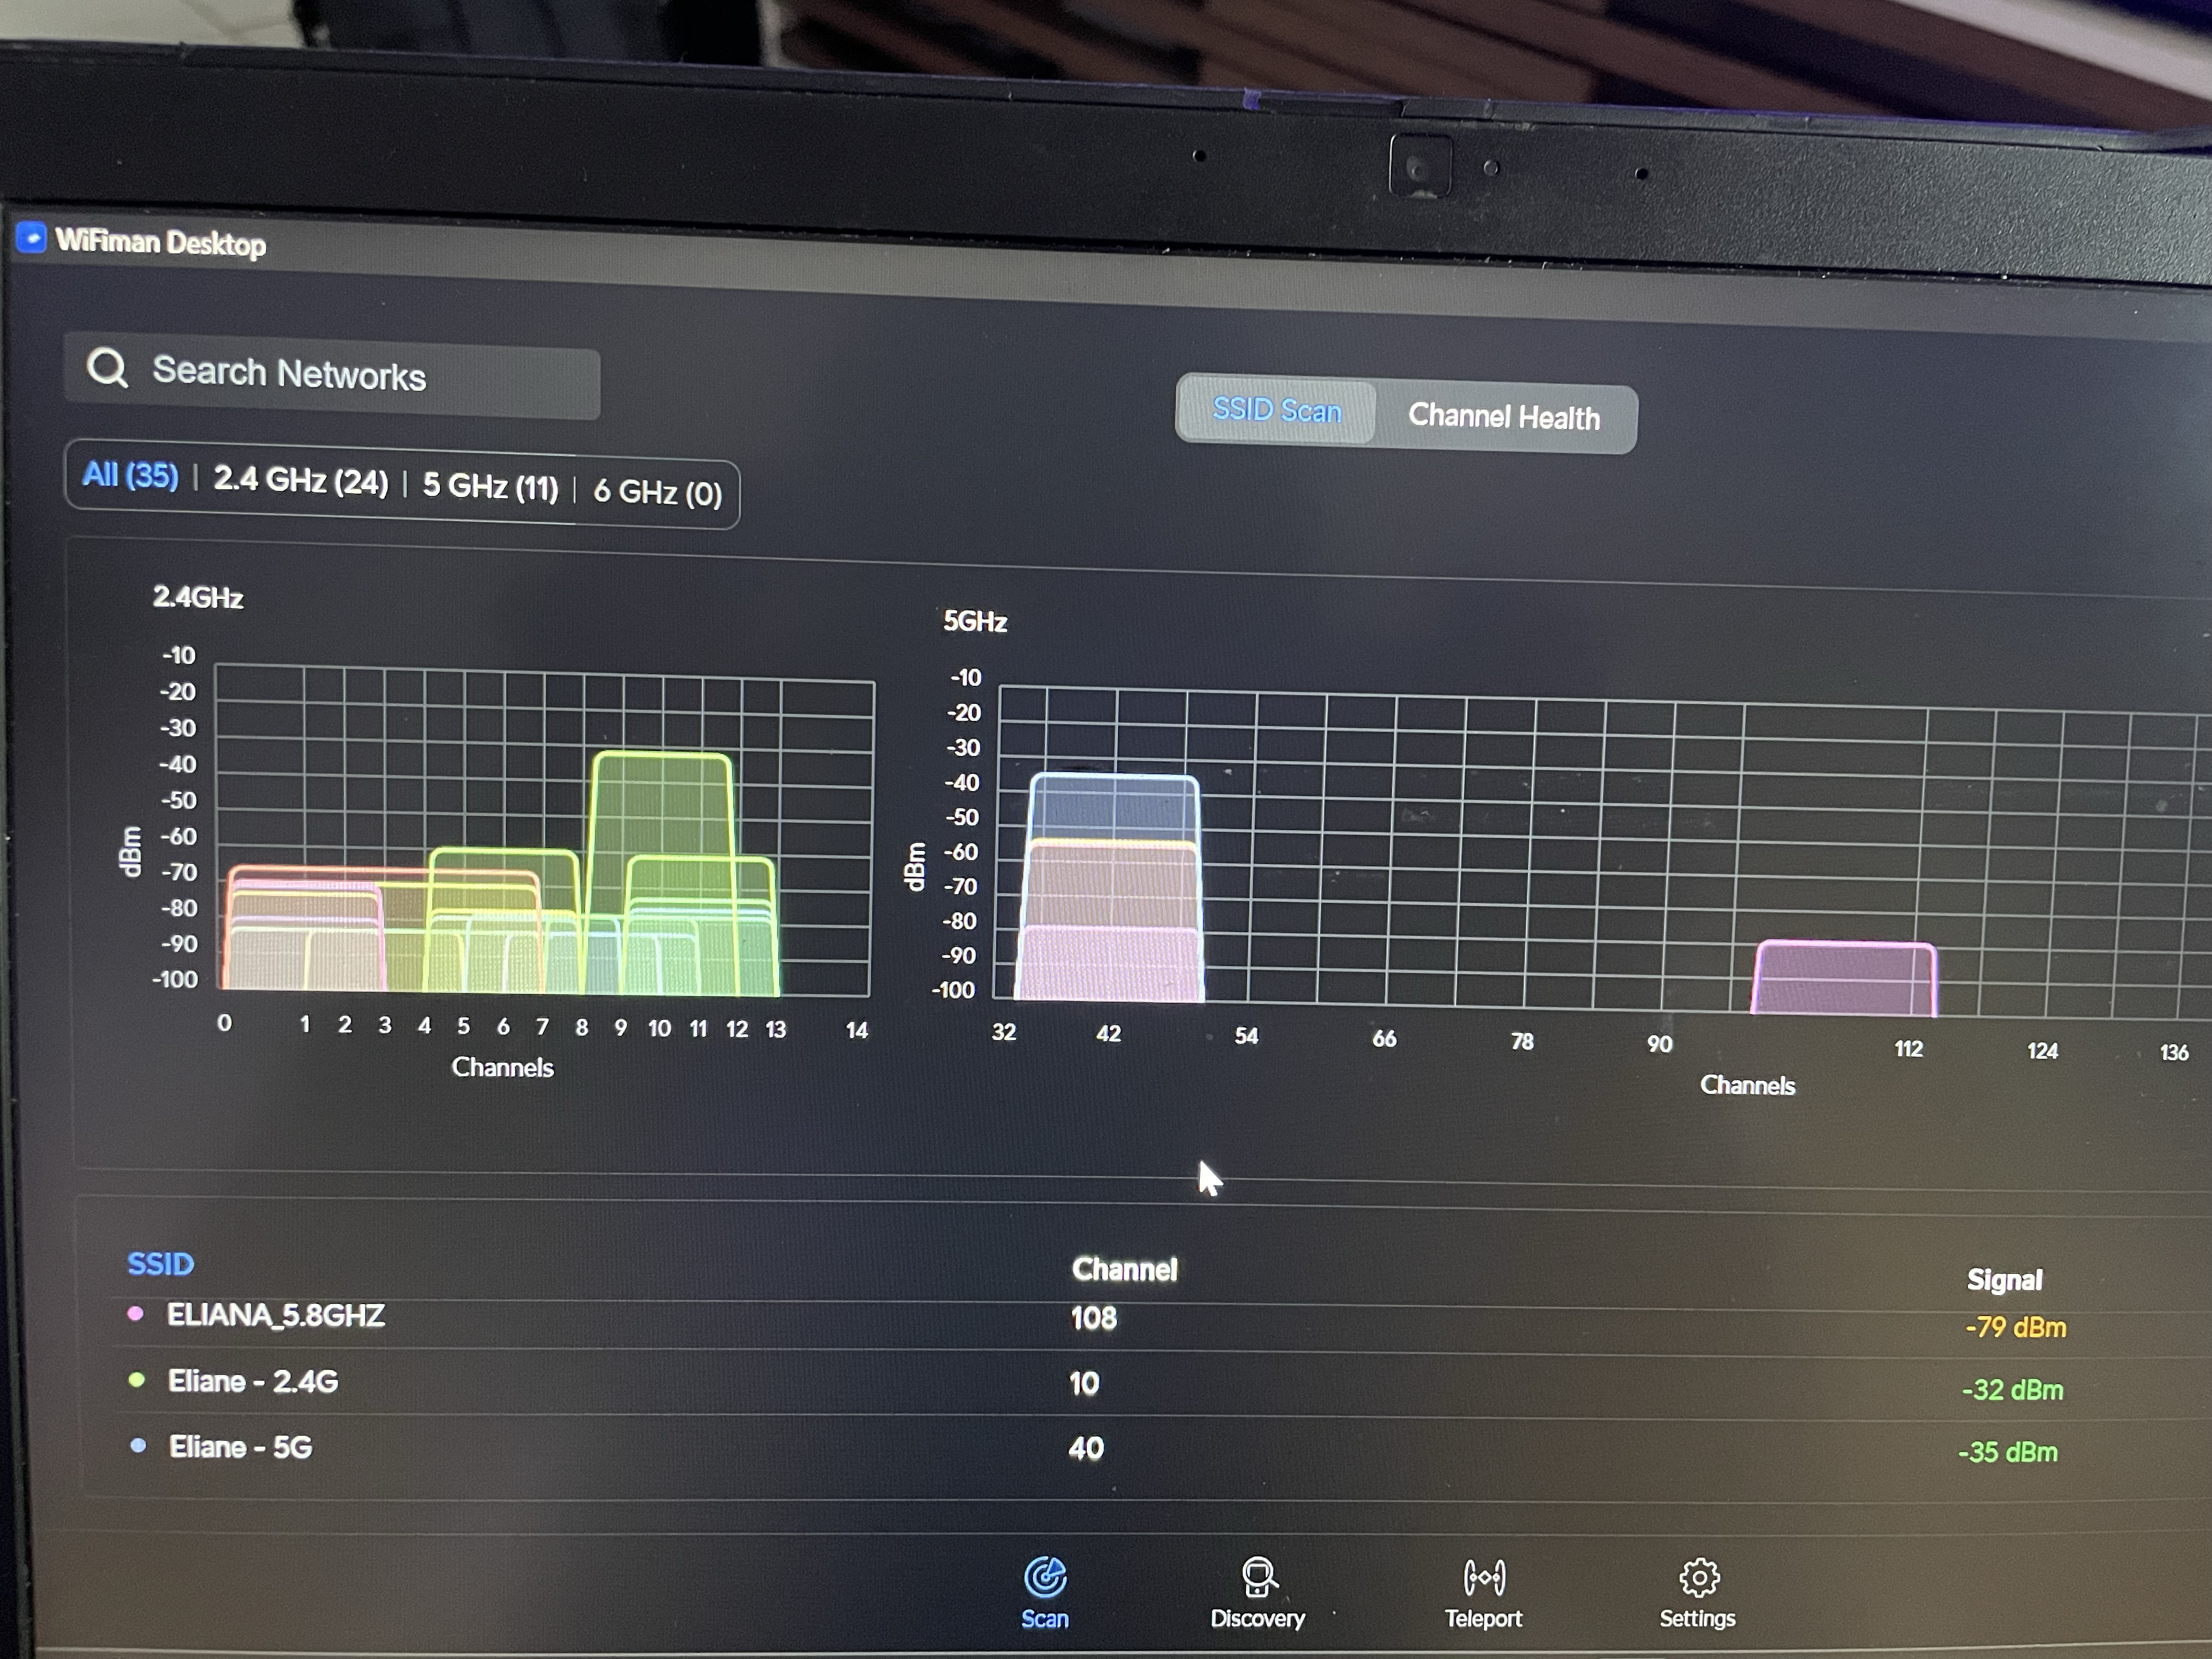2212x1659 pixels.
Task: Click the magnifier search icon
Action: pos(107,368)
